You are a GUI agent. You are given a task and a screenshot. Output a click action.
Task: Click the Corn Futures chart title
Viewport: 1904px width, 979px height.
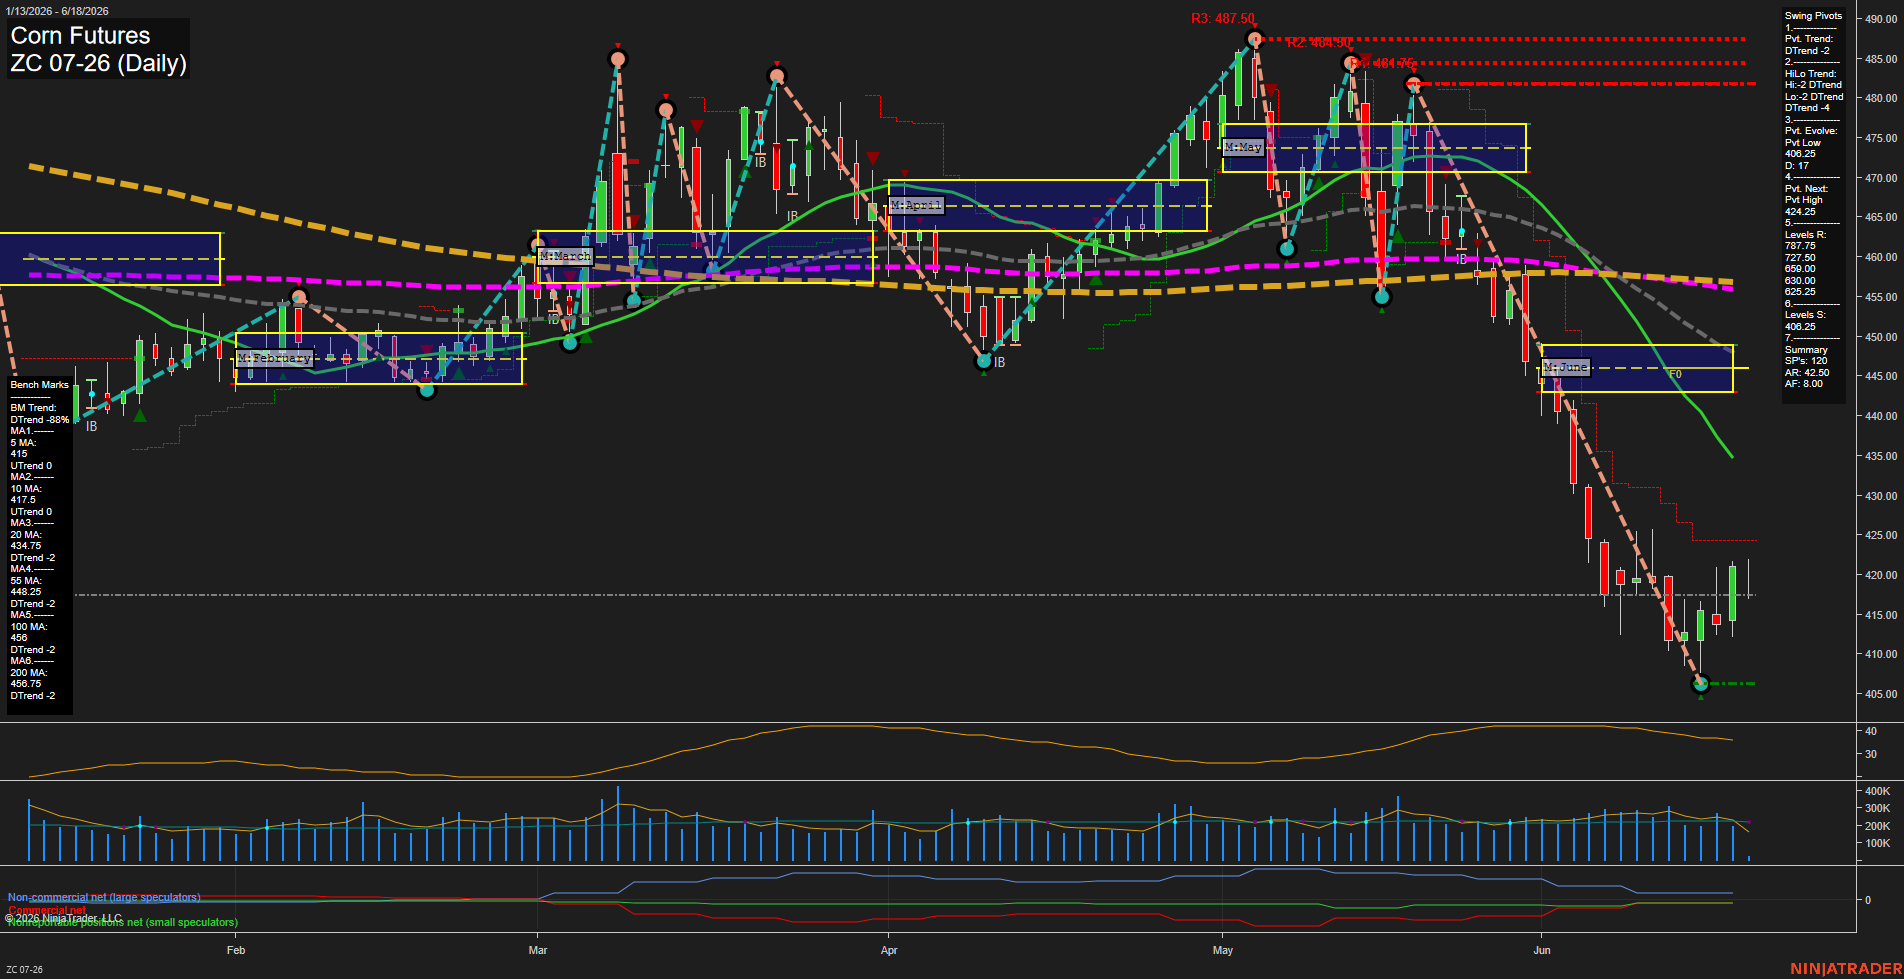80,36
